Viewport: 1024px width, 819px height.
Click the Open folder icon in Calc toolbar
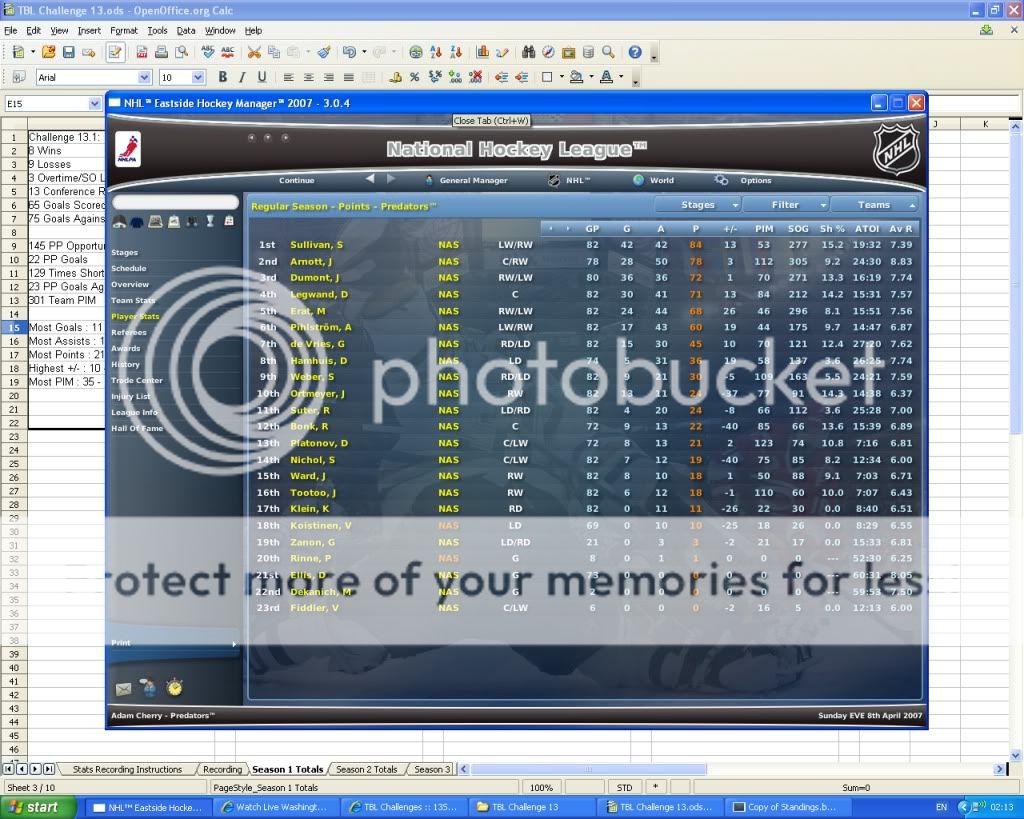pyautogui.click(x=48, y=52)
